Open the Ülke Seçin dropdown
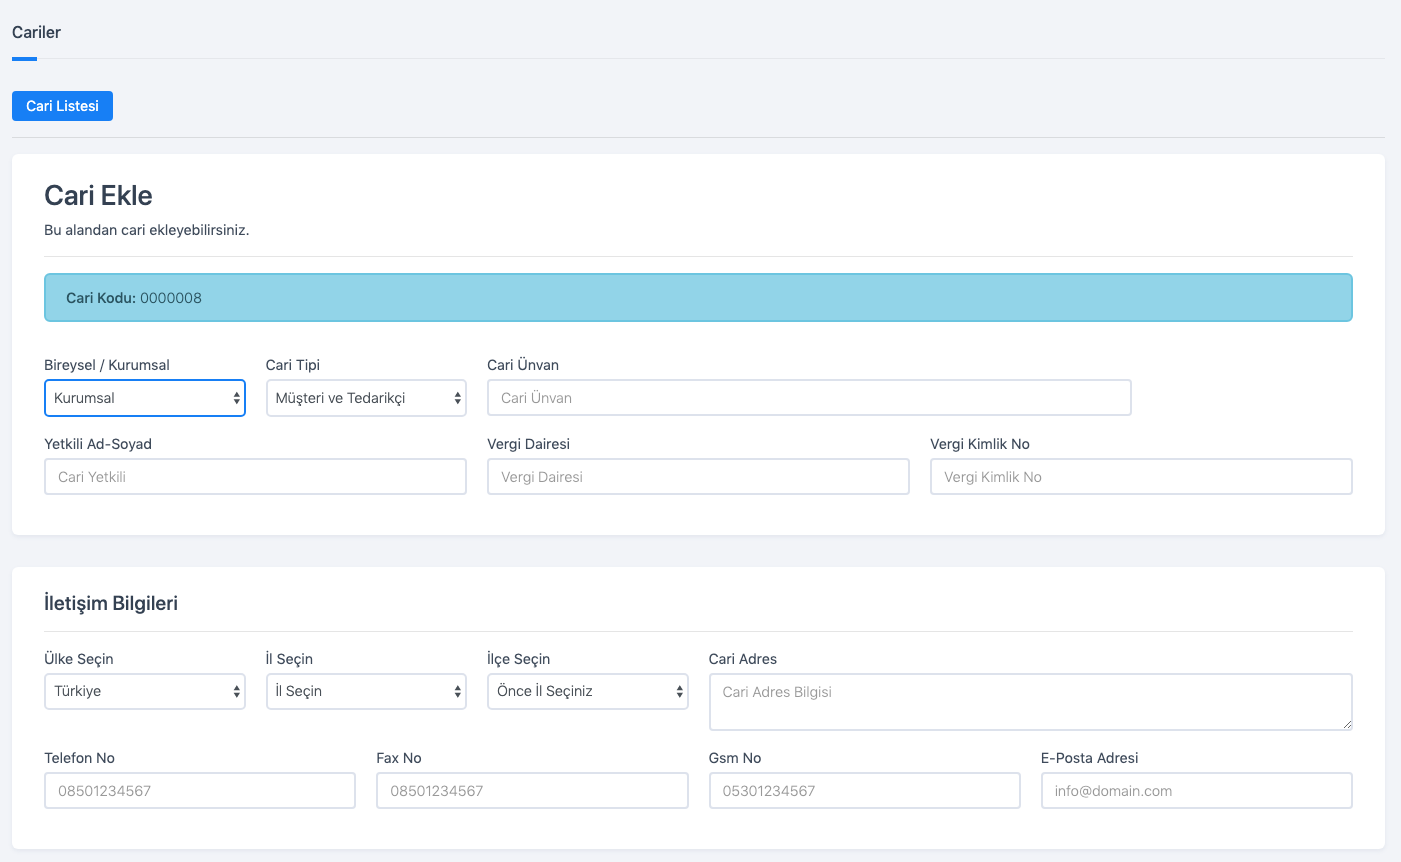The height and width of the screenshot is (862, 1401). pyautogui.click(x=145, y=691)
